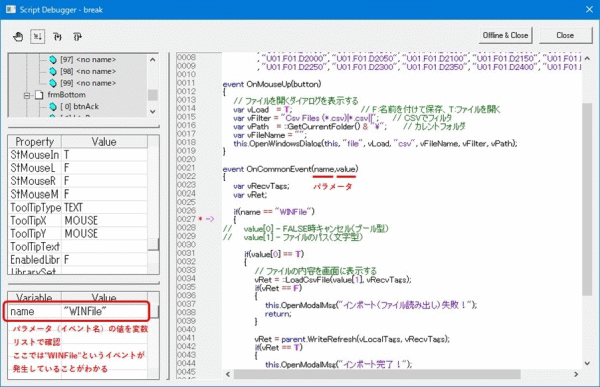Click the code pane vertical scrollbar thumb

587,199
